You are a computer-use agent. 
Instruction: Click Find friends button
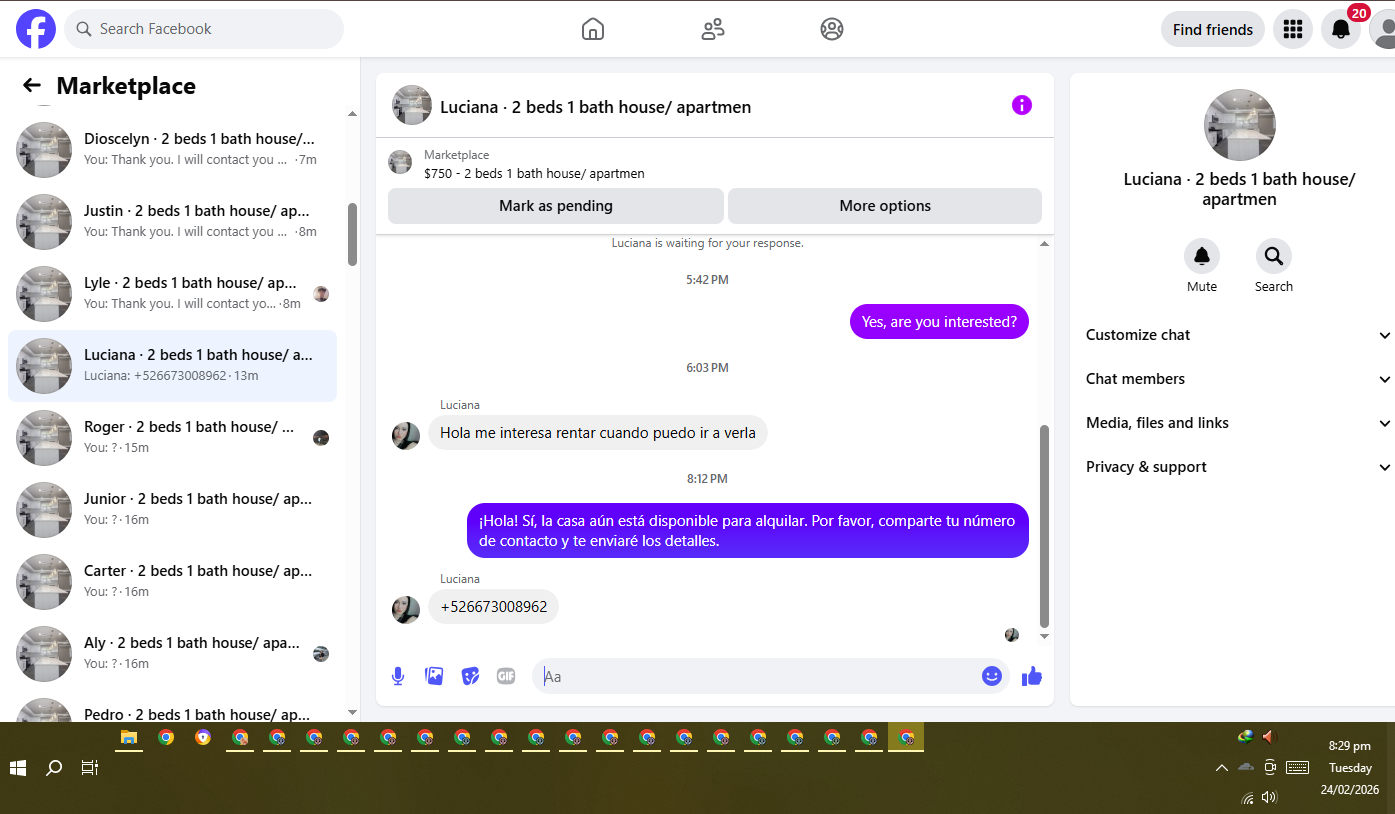1213,29
